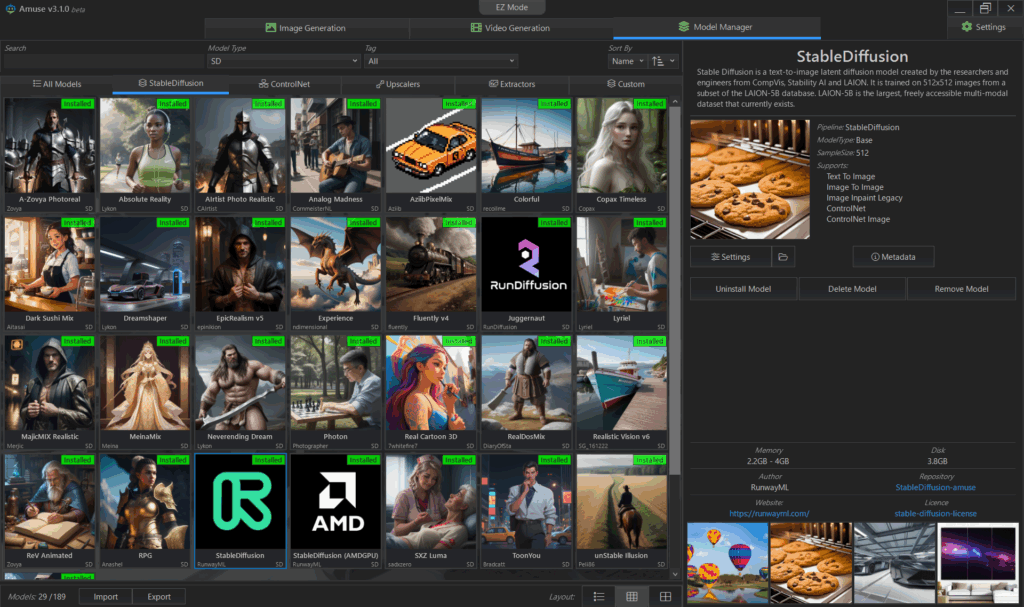This screenshot has width=1024, height=607.
Task: Click the Delete Model button
Action: (852, 289)
